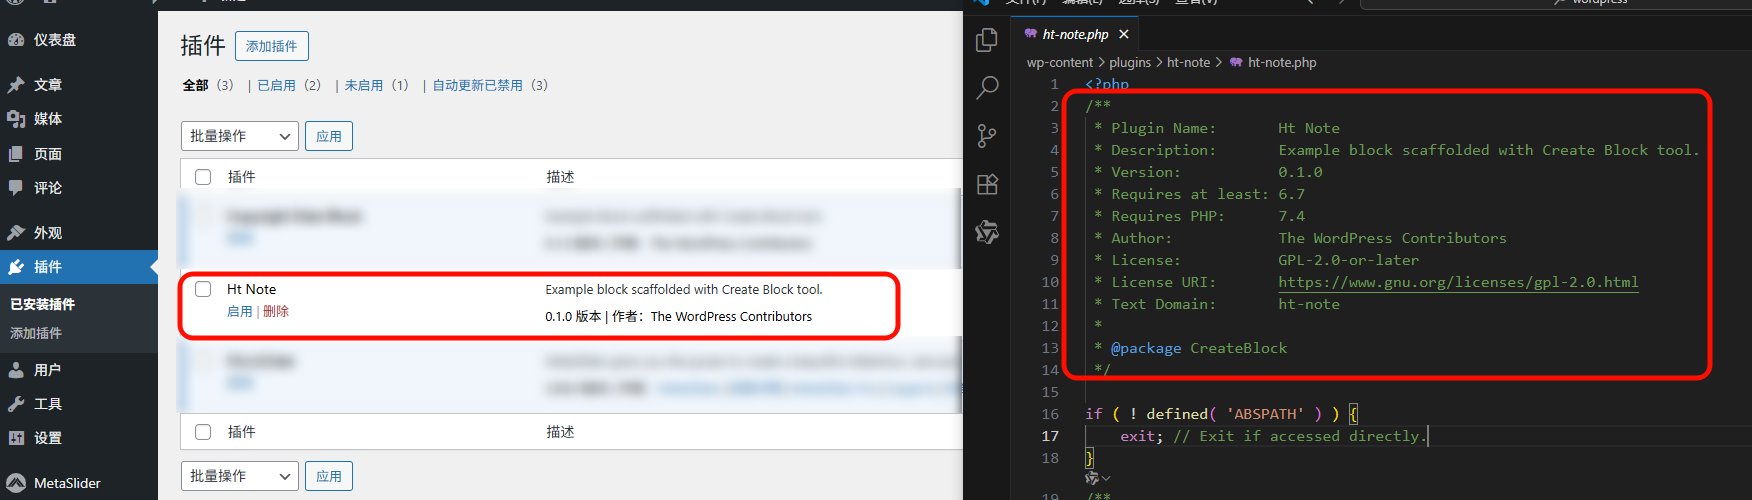Click The WordPress Contributors author text in plugin row
Viewport: 1752px width, 500px height.
tap(731, 316)
